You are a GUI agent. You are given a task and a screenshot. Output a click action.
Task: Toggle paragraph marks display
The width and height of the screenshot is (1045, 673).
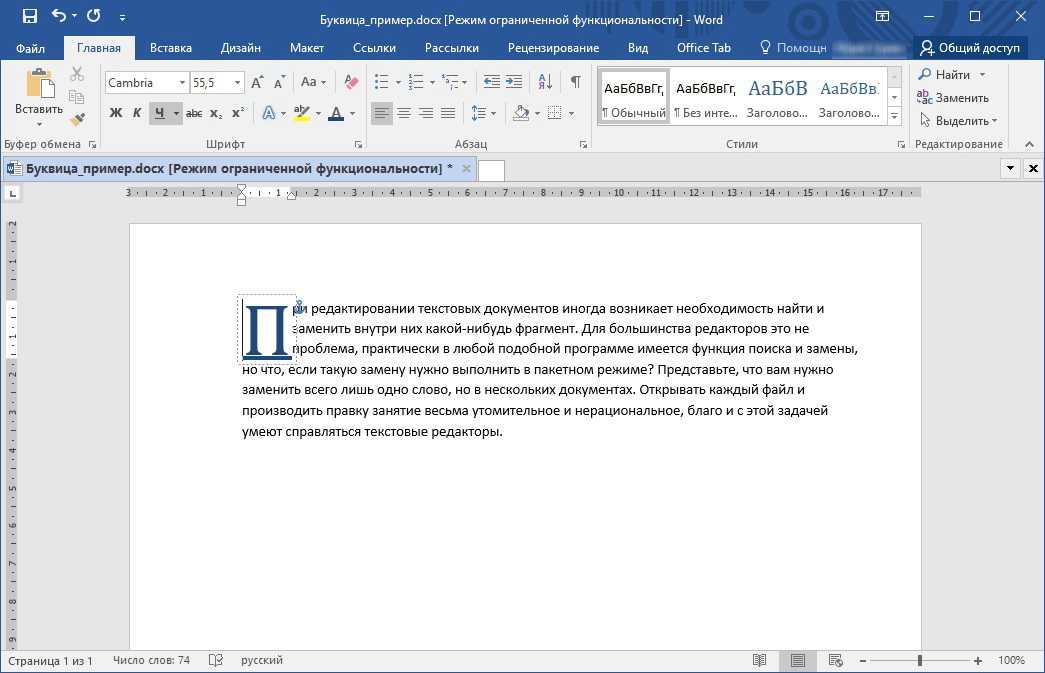click(576, 83)
